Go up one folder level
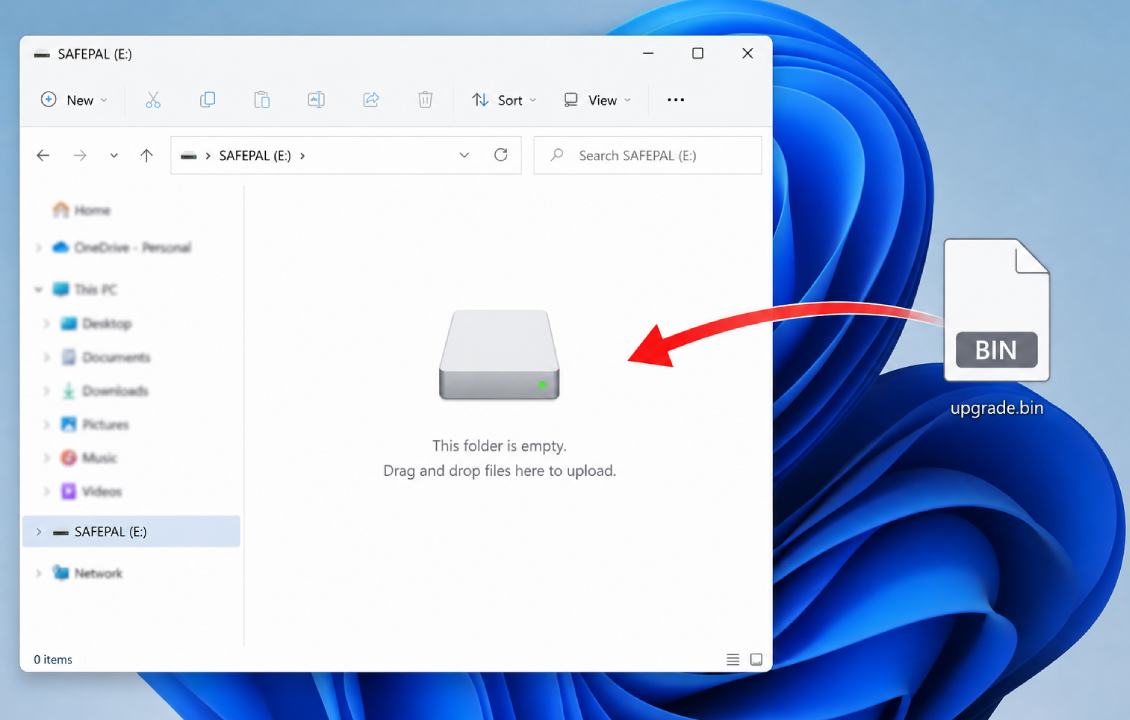Image resolution: width=1130 pixels, height=720 pixels. 146,155
